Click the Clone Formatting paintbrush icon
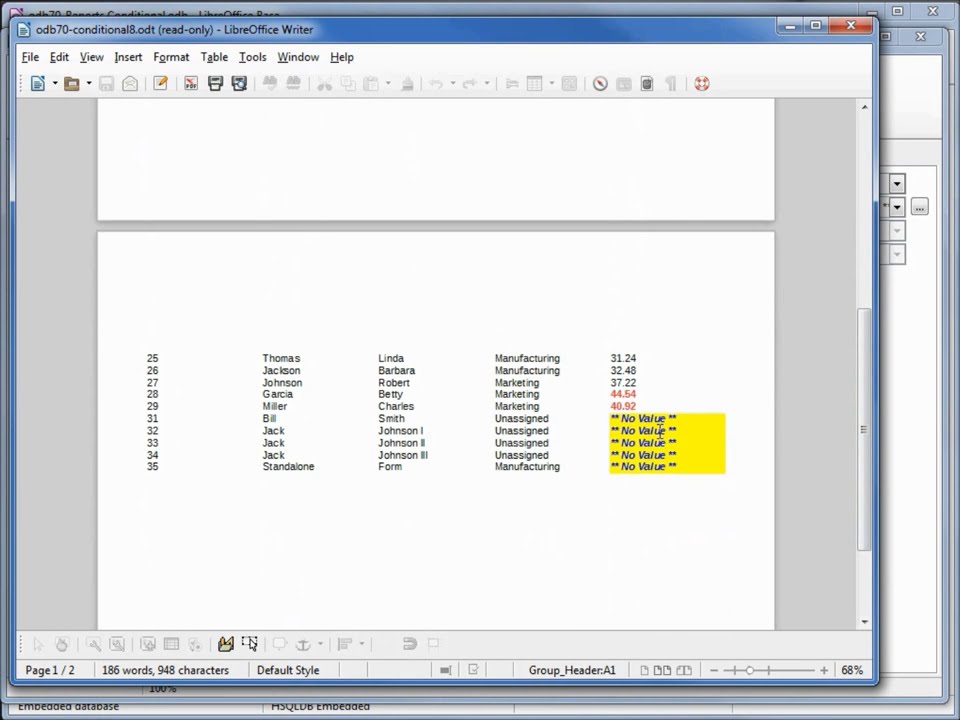 [407, 84]
